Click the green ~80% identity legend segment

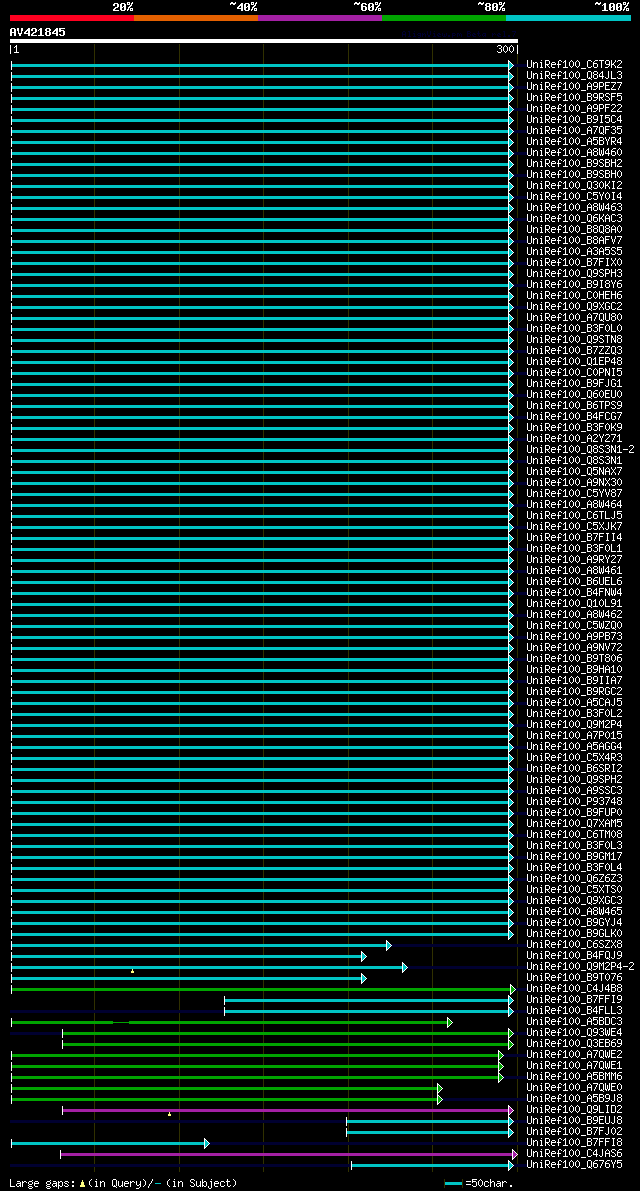pos(444,17)
